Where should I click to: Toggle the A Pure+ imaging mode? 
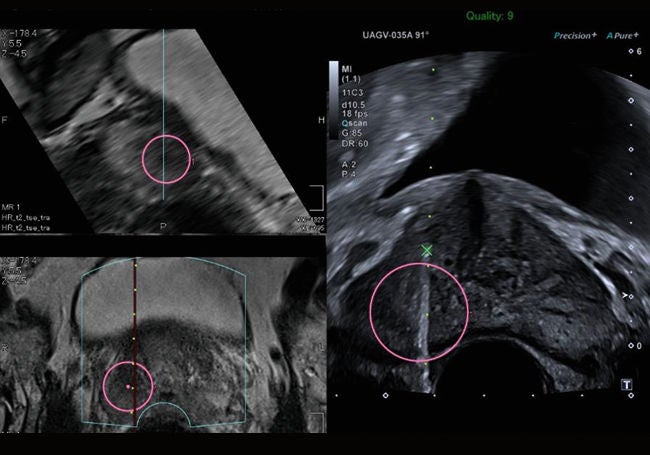622,36
